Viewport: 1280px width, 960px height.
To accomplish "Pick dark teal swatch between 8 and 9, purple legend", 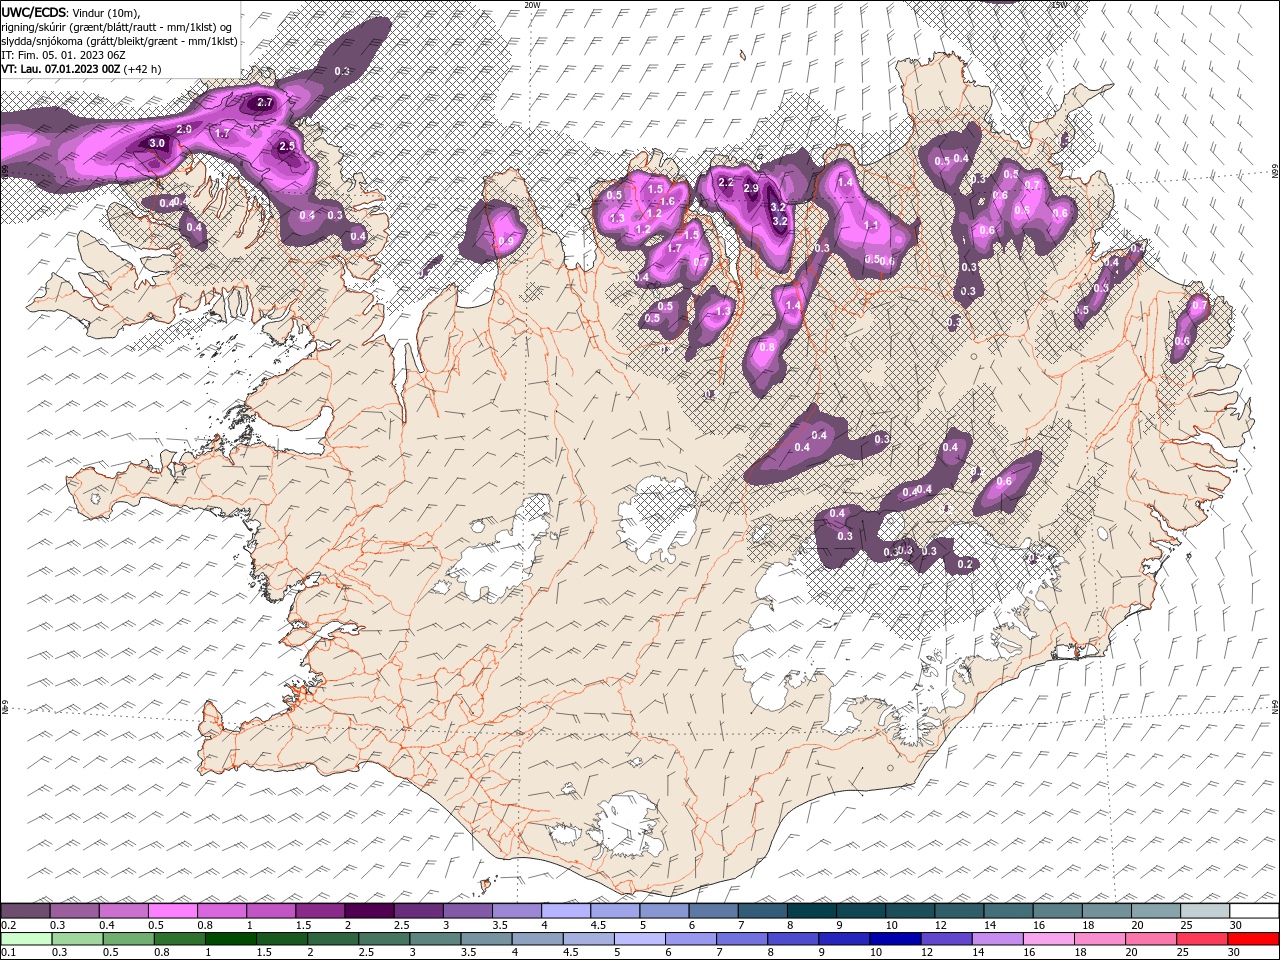I will coord(812,911).
